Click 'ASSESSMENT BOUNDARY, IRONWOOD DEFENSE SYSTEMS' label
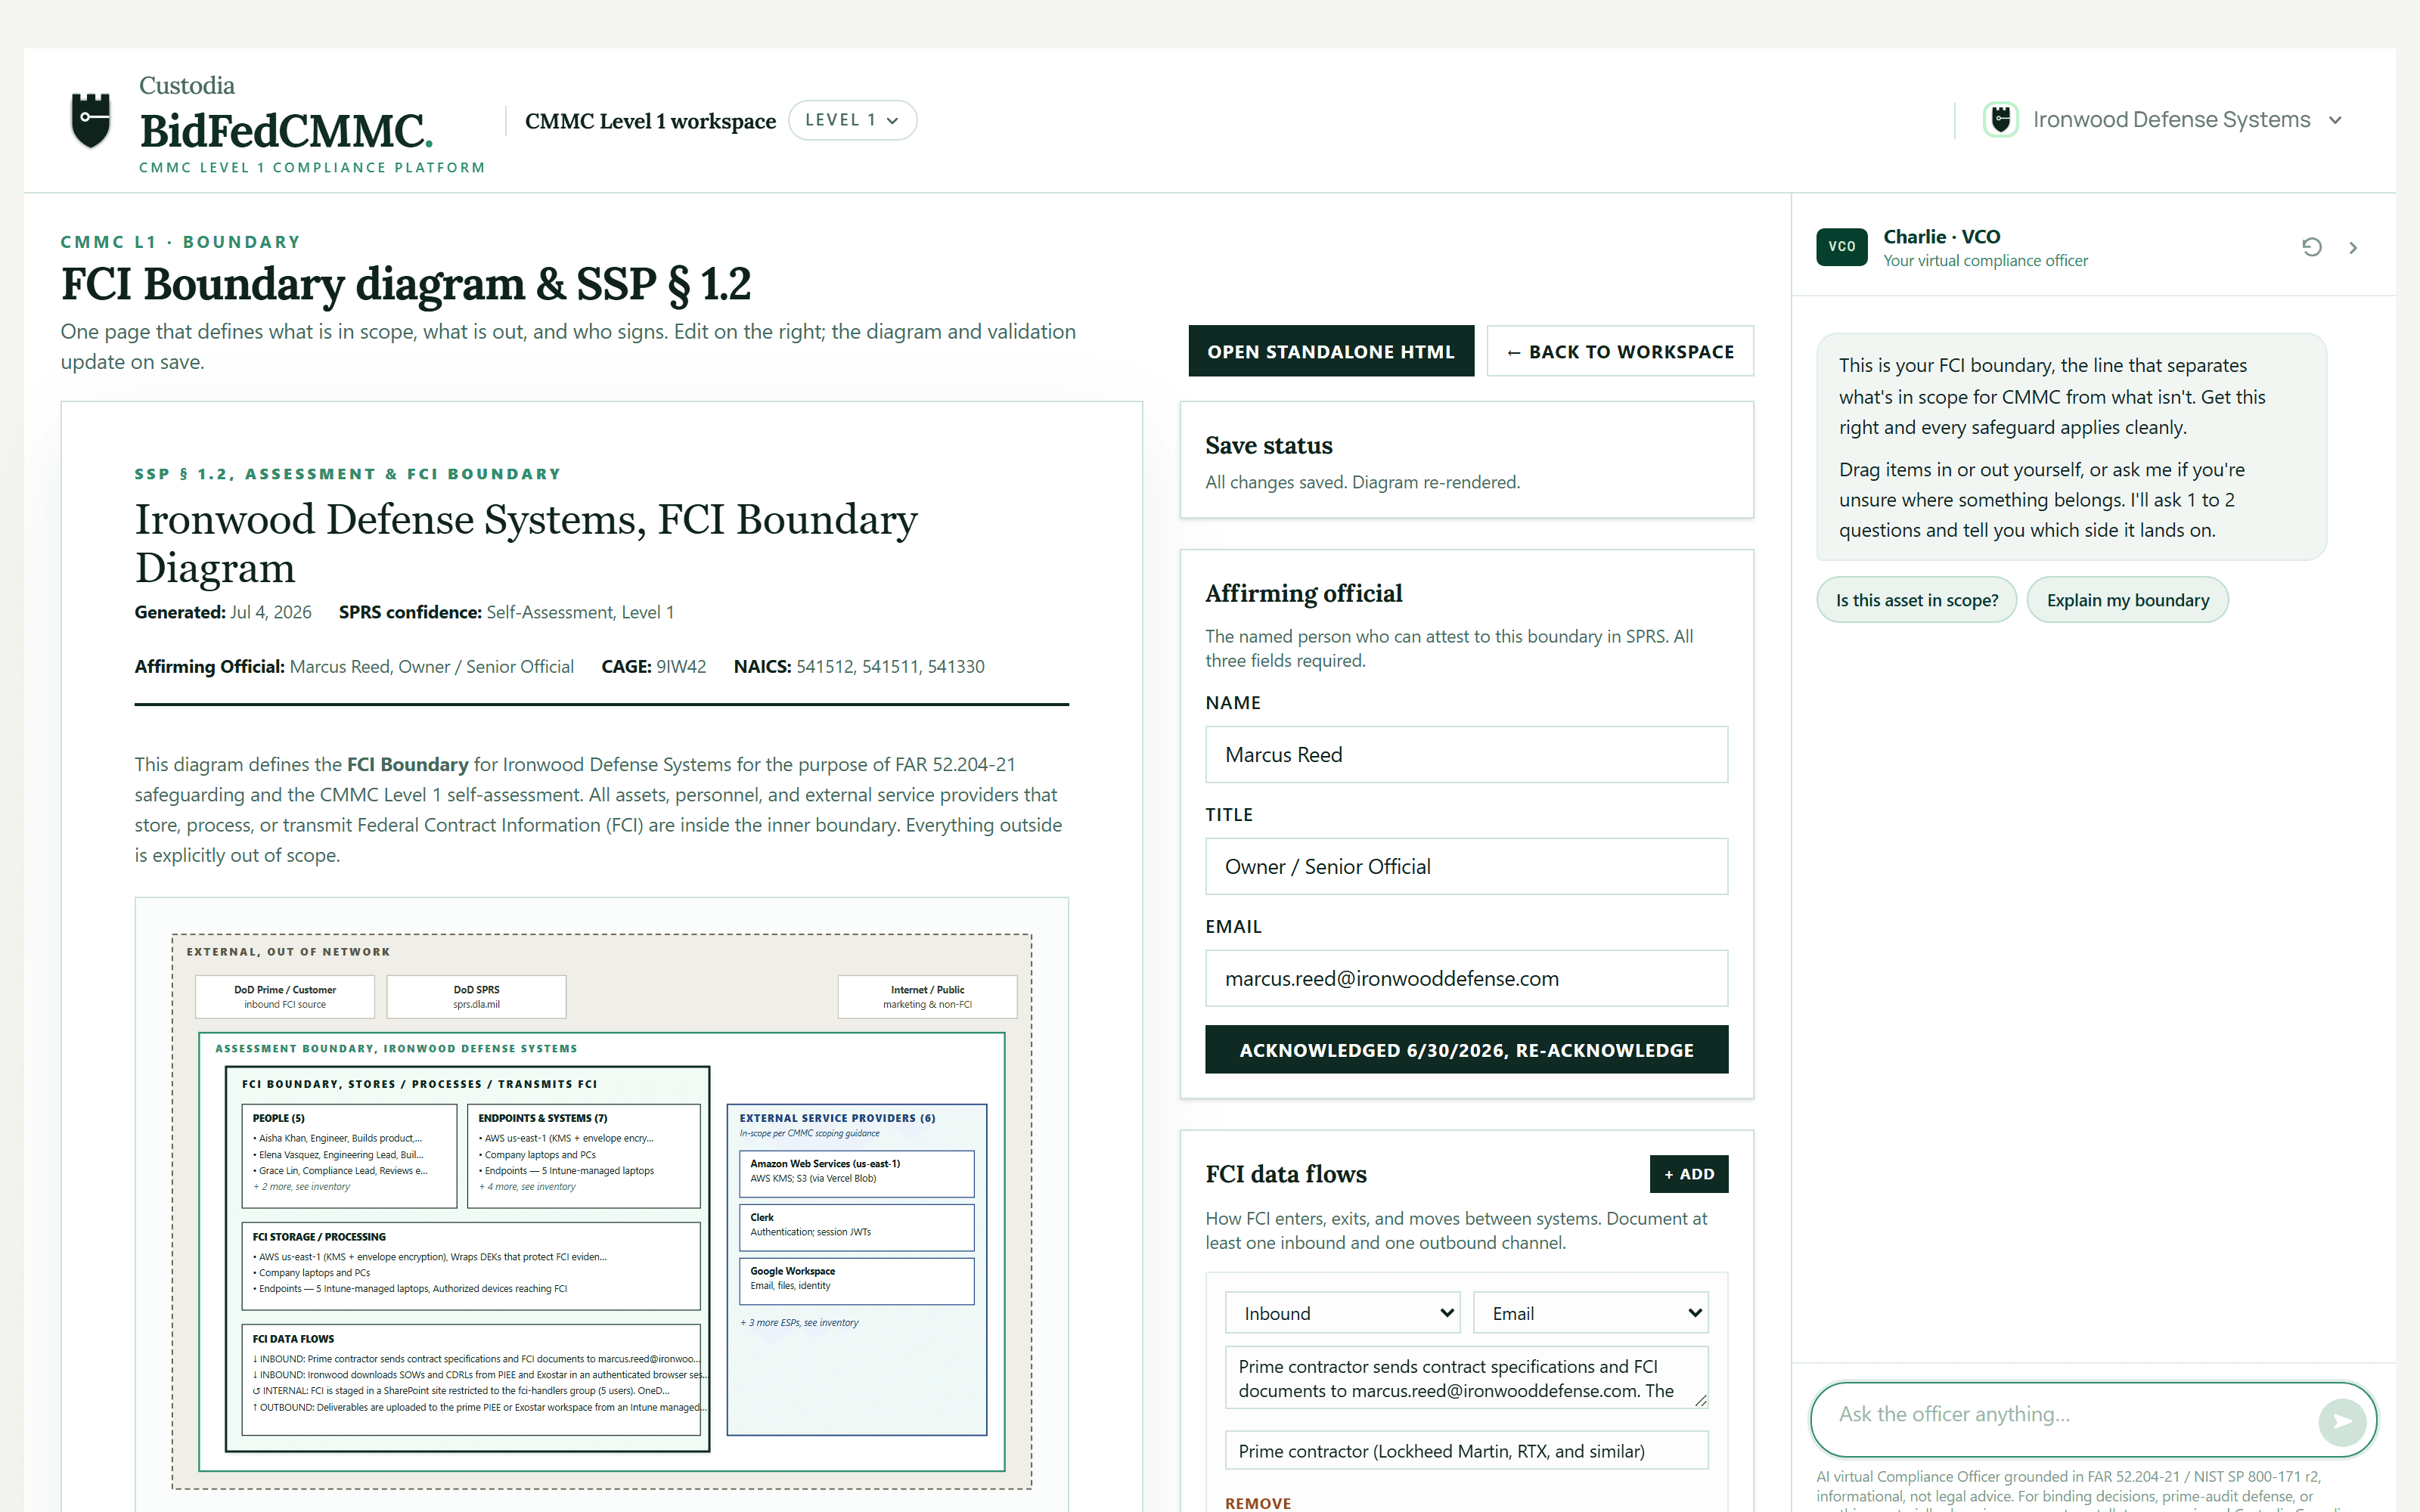Viewport: 2420px width, 1512px height. pos(396,1049)
